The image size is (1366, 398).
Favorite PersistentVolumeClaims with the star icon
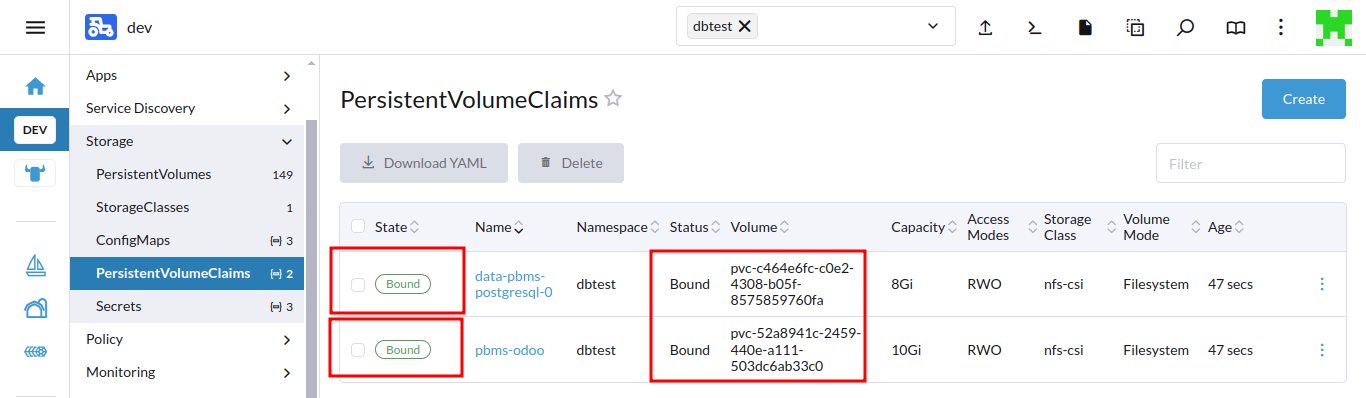click(613, 99)
